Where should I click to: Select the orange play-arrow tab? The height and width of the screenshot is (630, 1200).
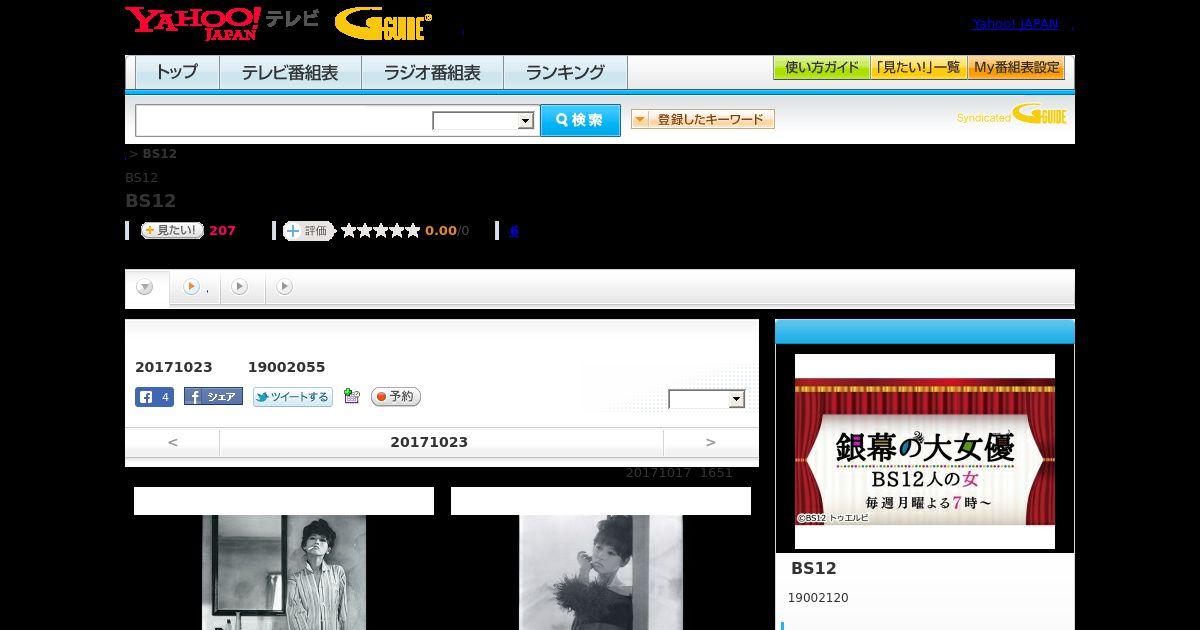point(191,287)
